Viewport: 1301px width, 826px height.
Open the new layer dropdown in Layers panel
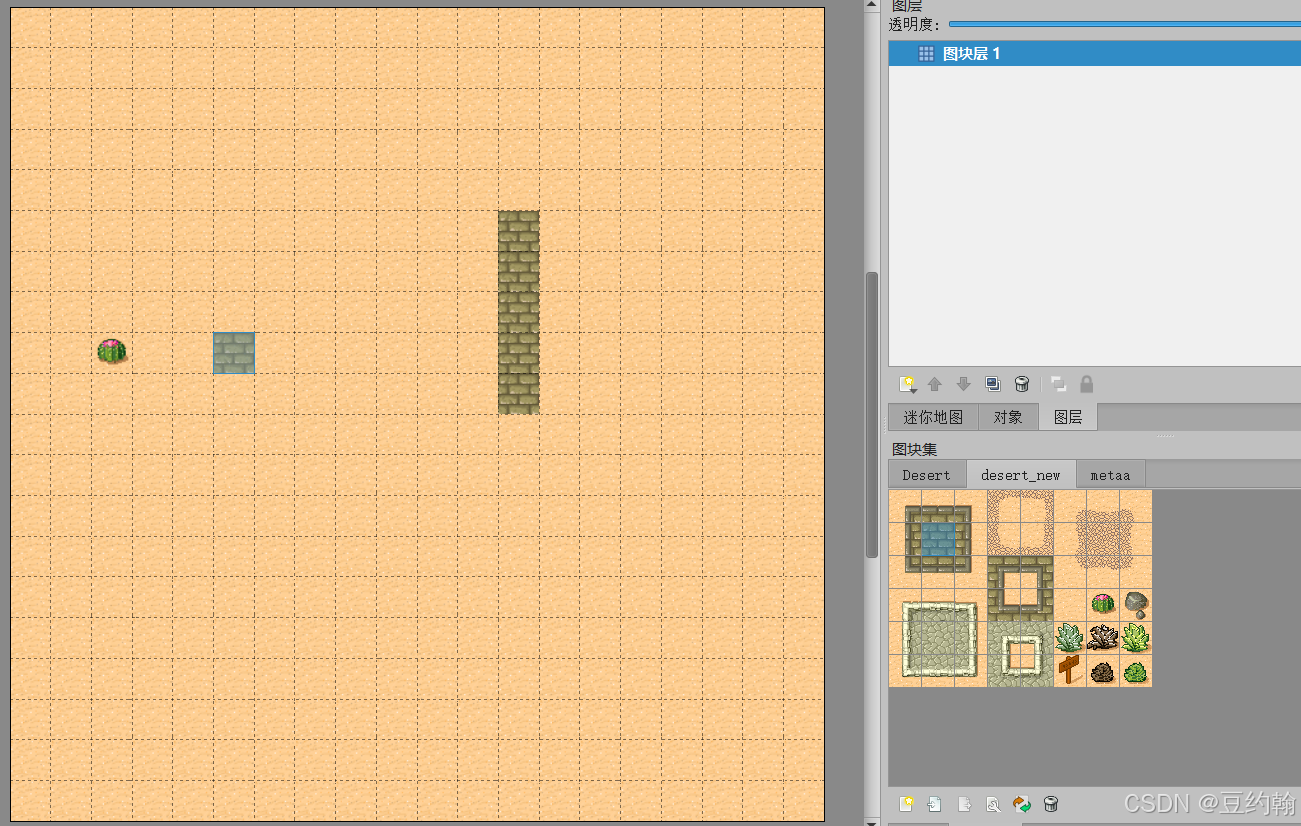[908, 384]
